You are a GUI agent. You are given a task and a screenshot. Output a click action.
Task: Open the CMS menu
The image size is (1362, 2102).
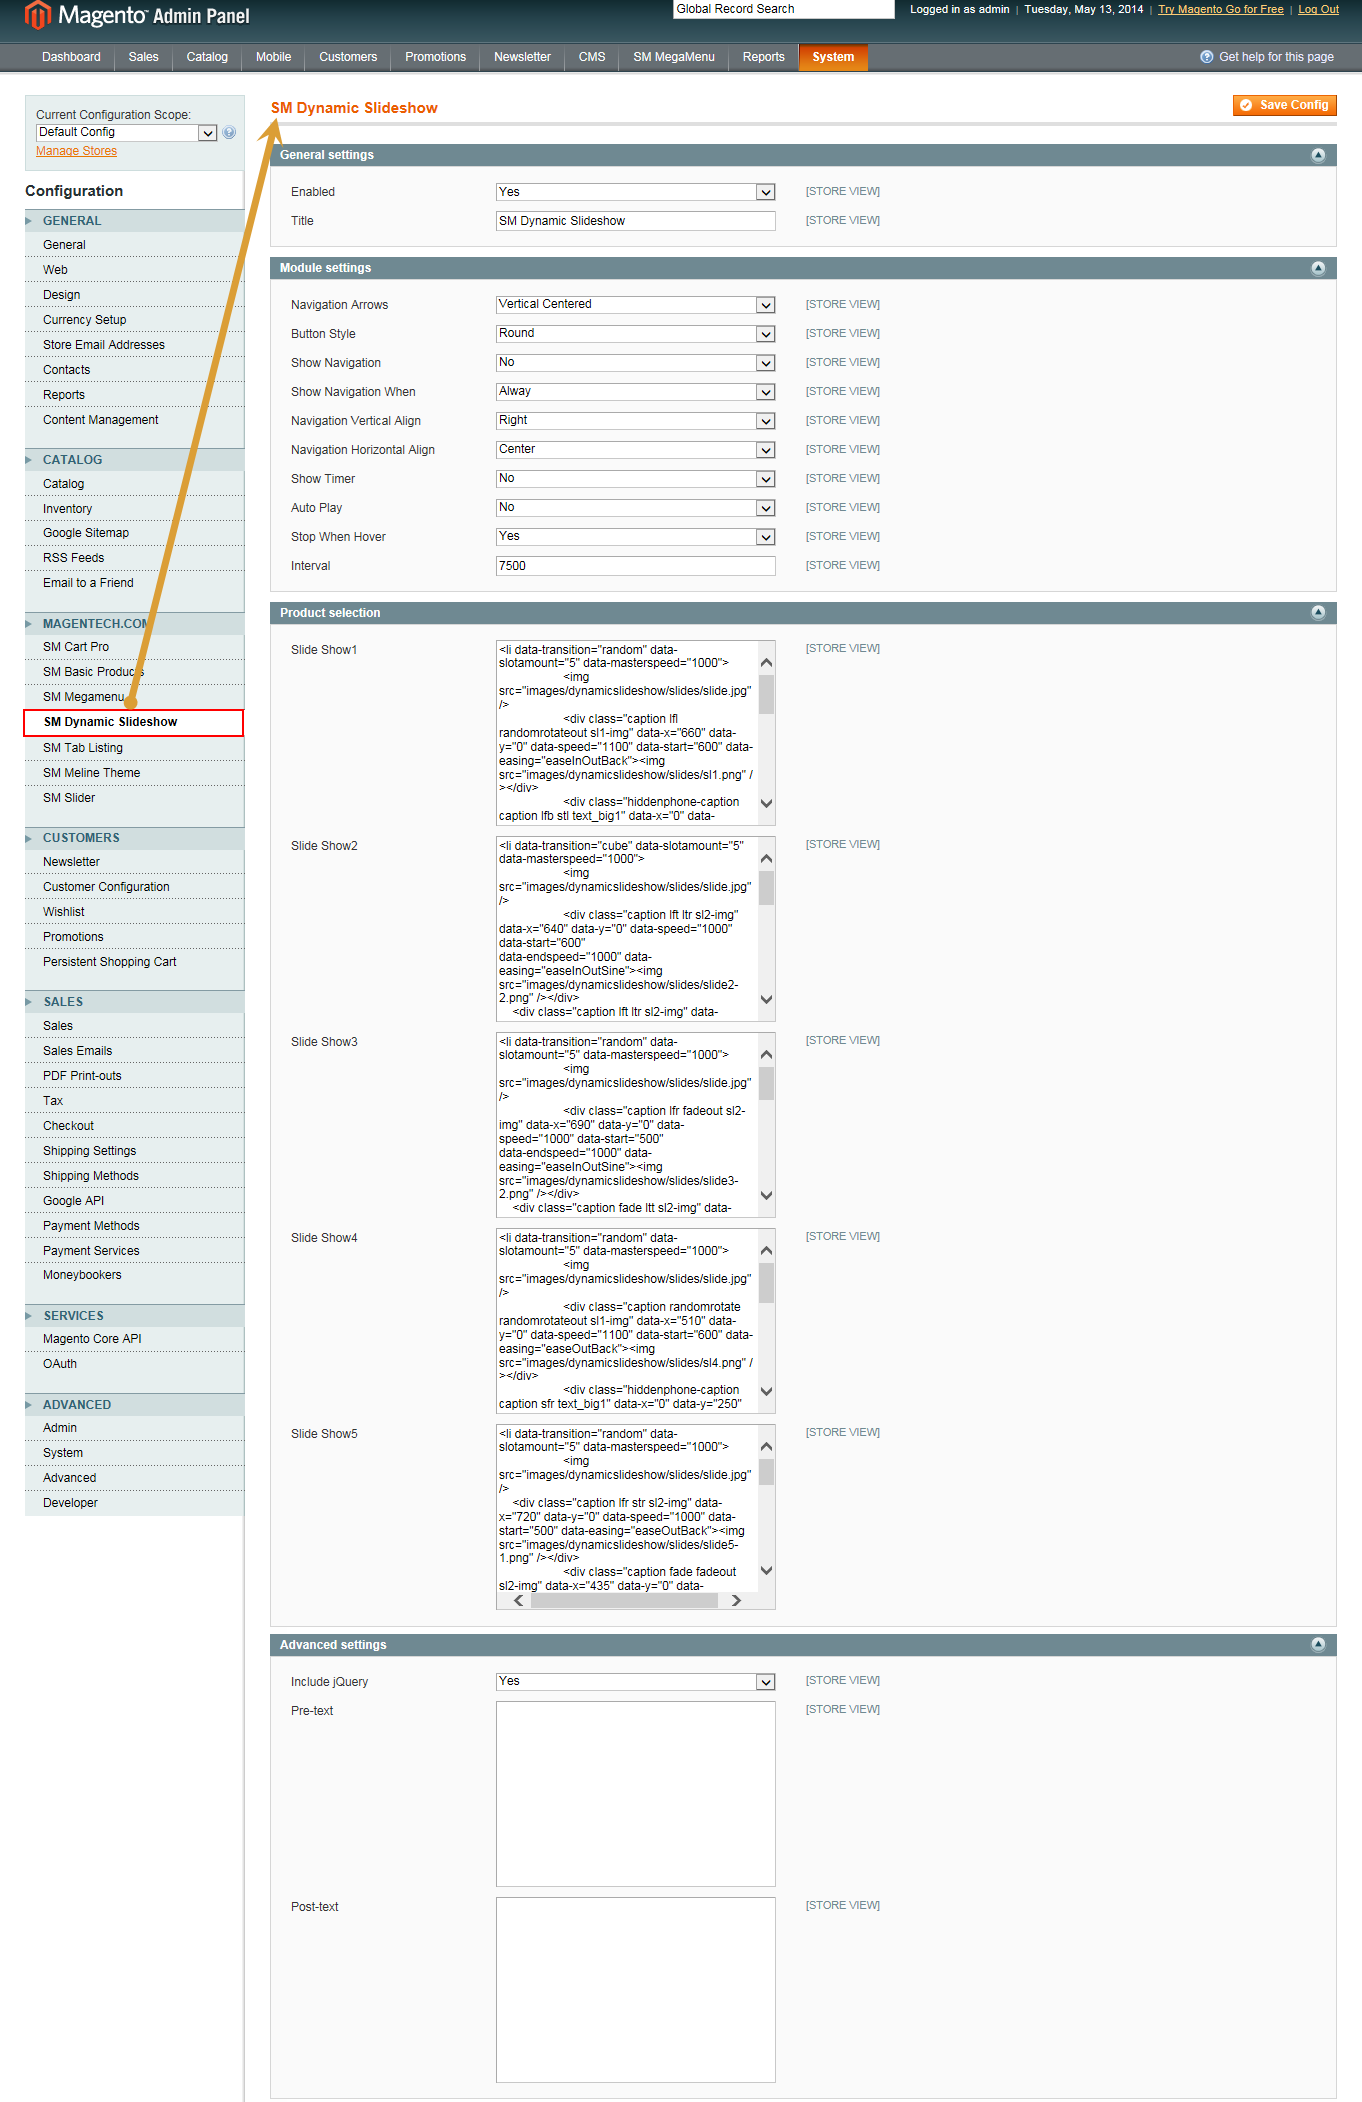pyautogui.click(x=592, y=57)
